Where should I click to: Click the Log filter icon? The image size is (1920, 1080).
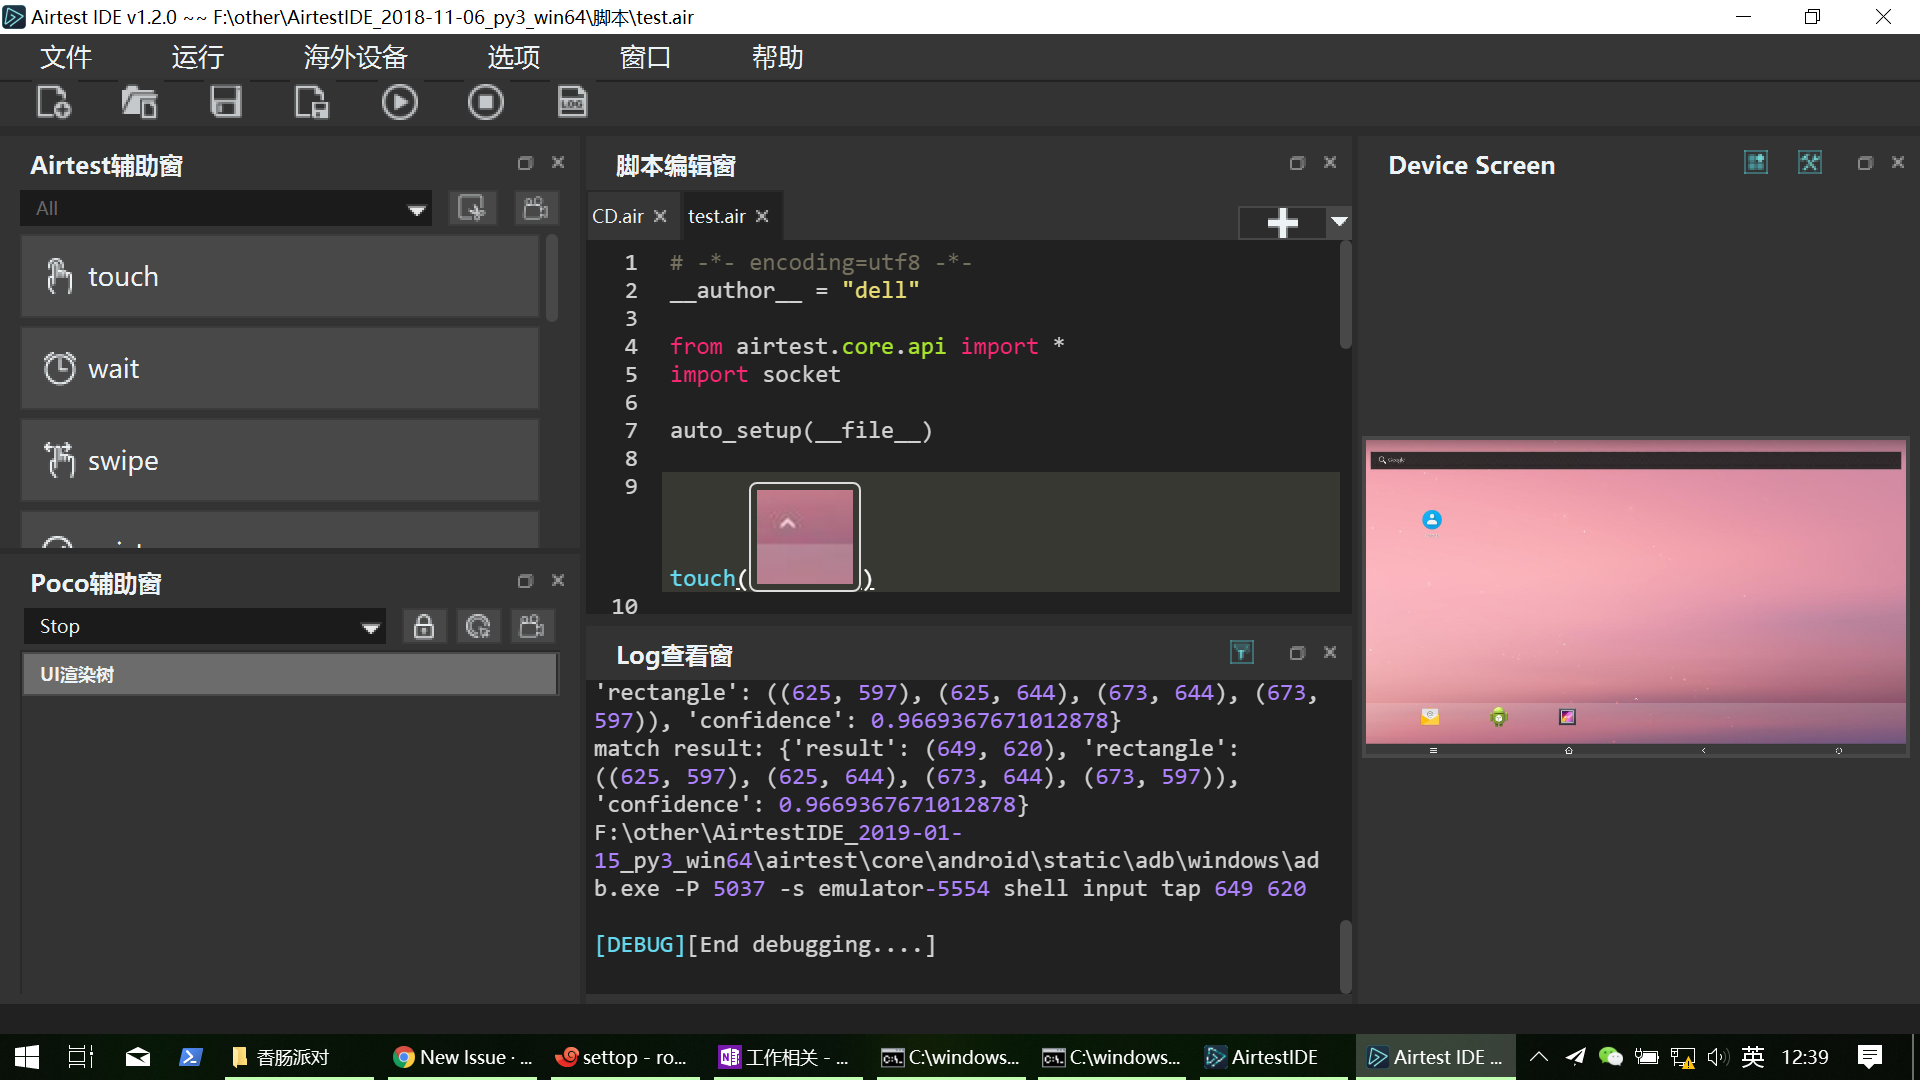click(1242, 652)
